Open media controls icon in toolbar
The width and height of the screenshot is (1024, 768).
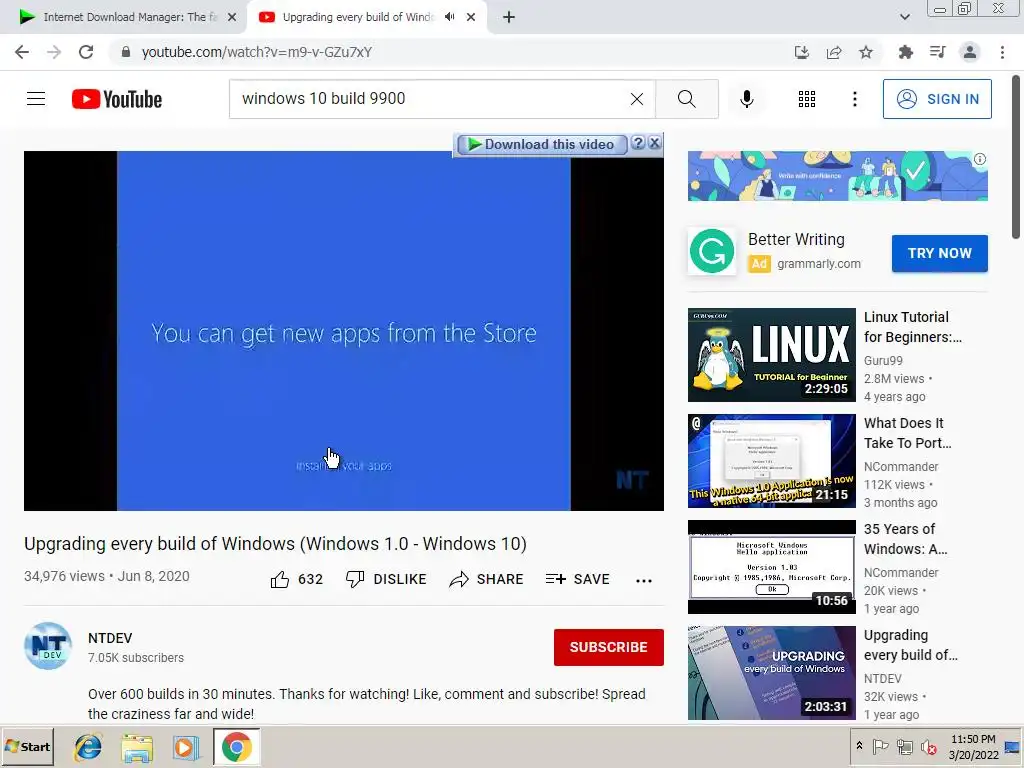coord(938,52)
